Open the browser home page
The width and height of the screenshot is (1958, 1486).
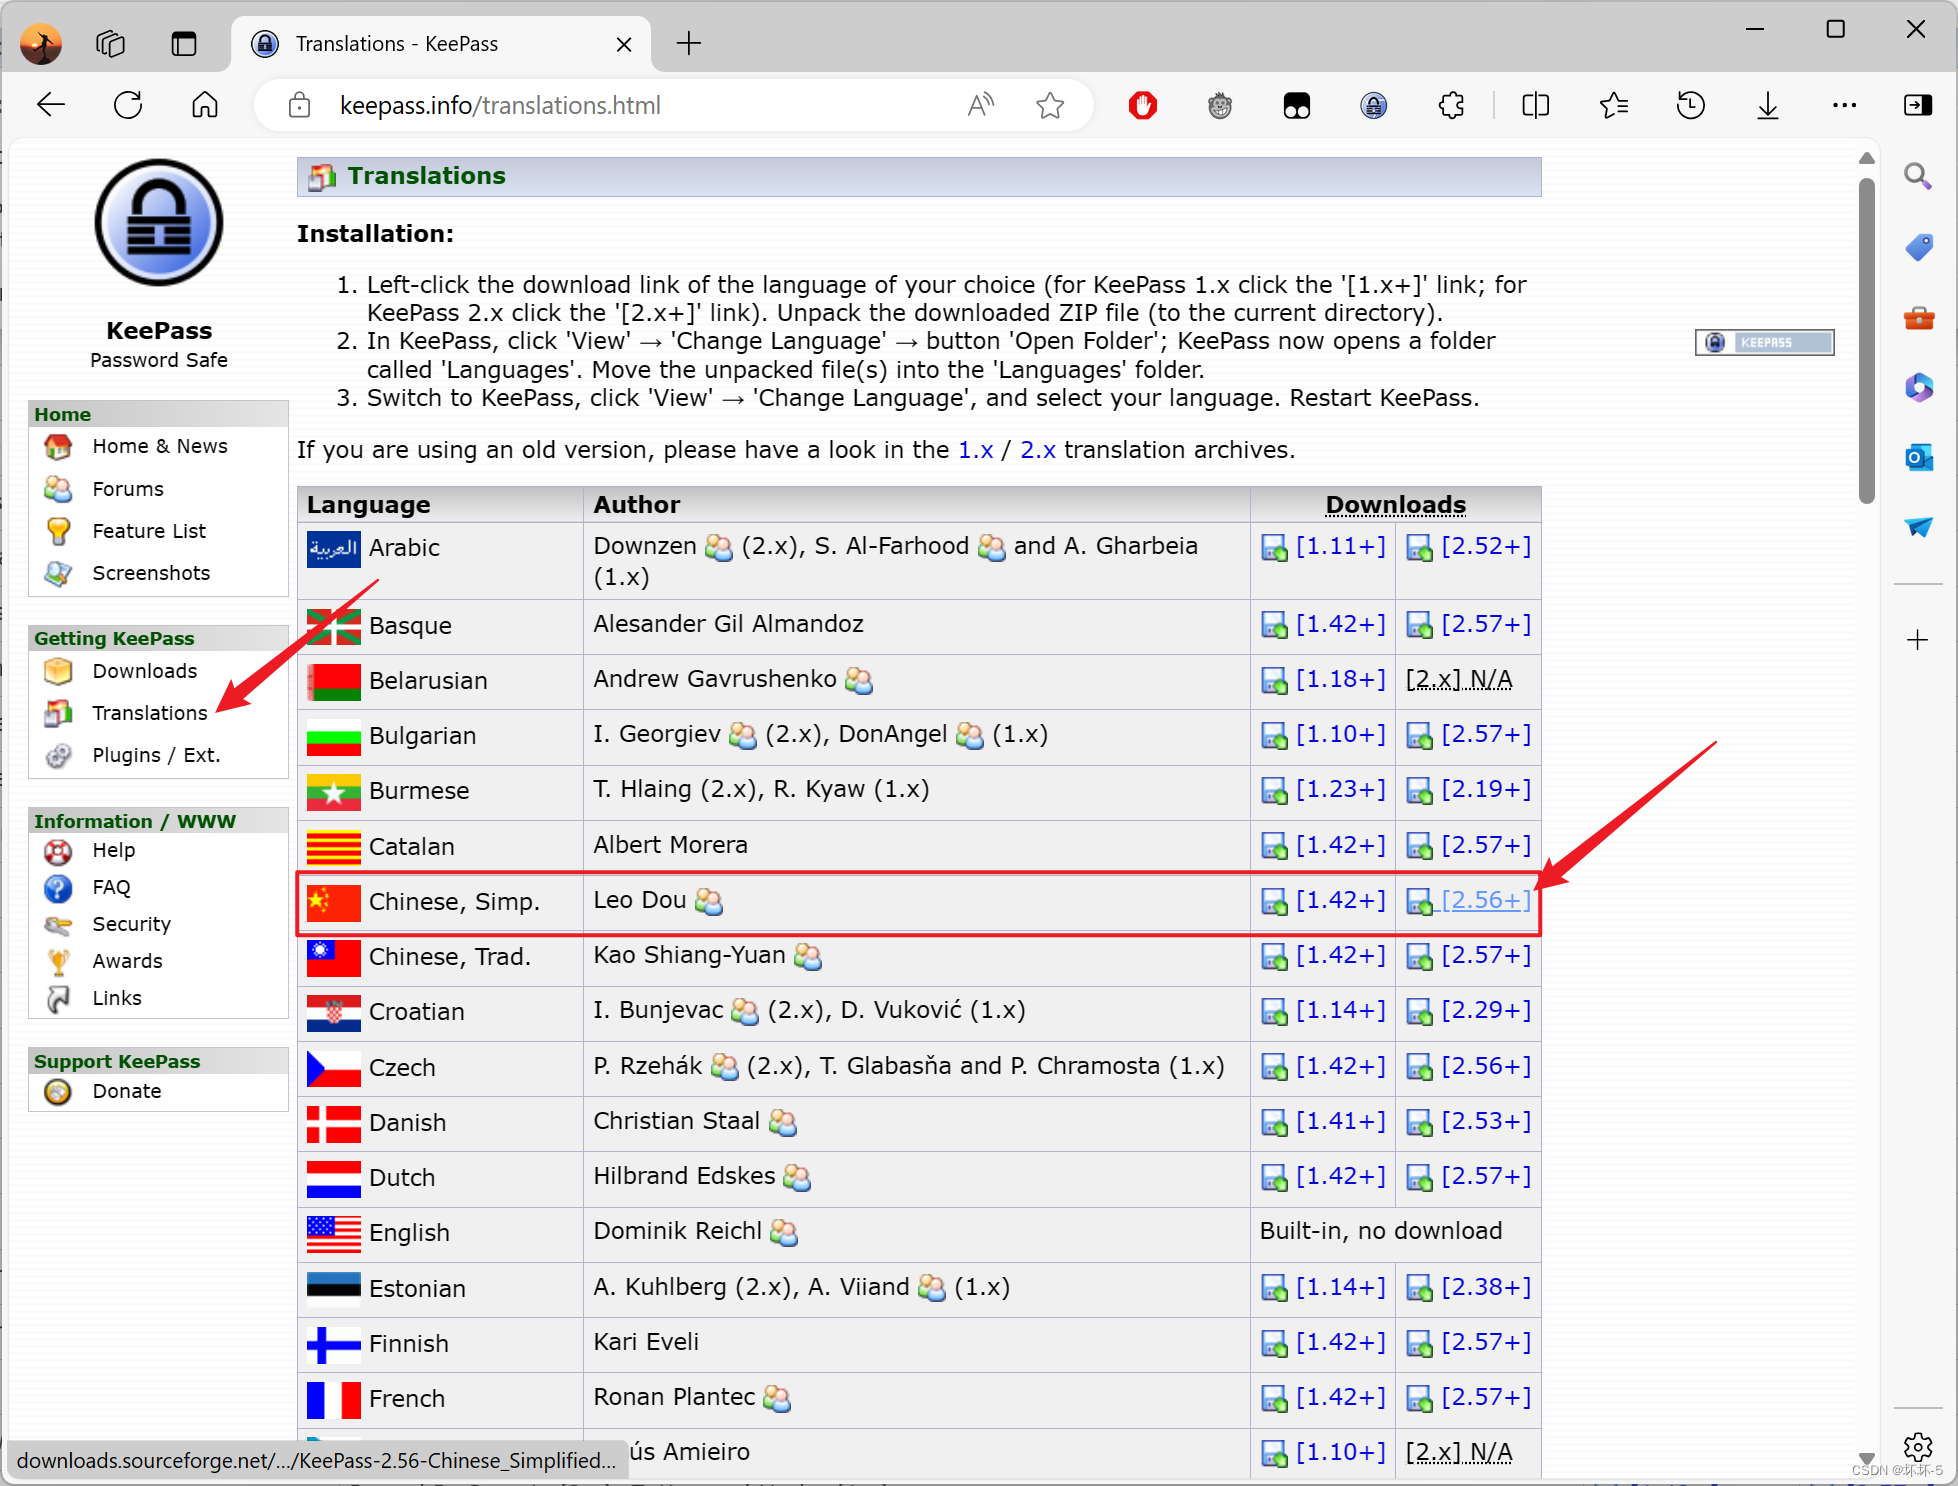click(205, 105)
